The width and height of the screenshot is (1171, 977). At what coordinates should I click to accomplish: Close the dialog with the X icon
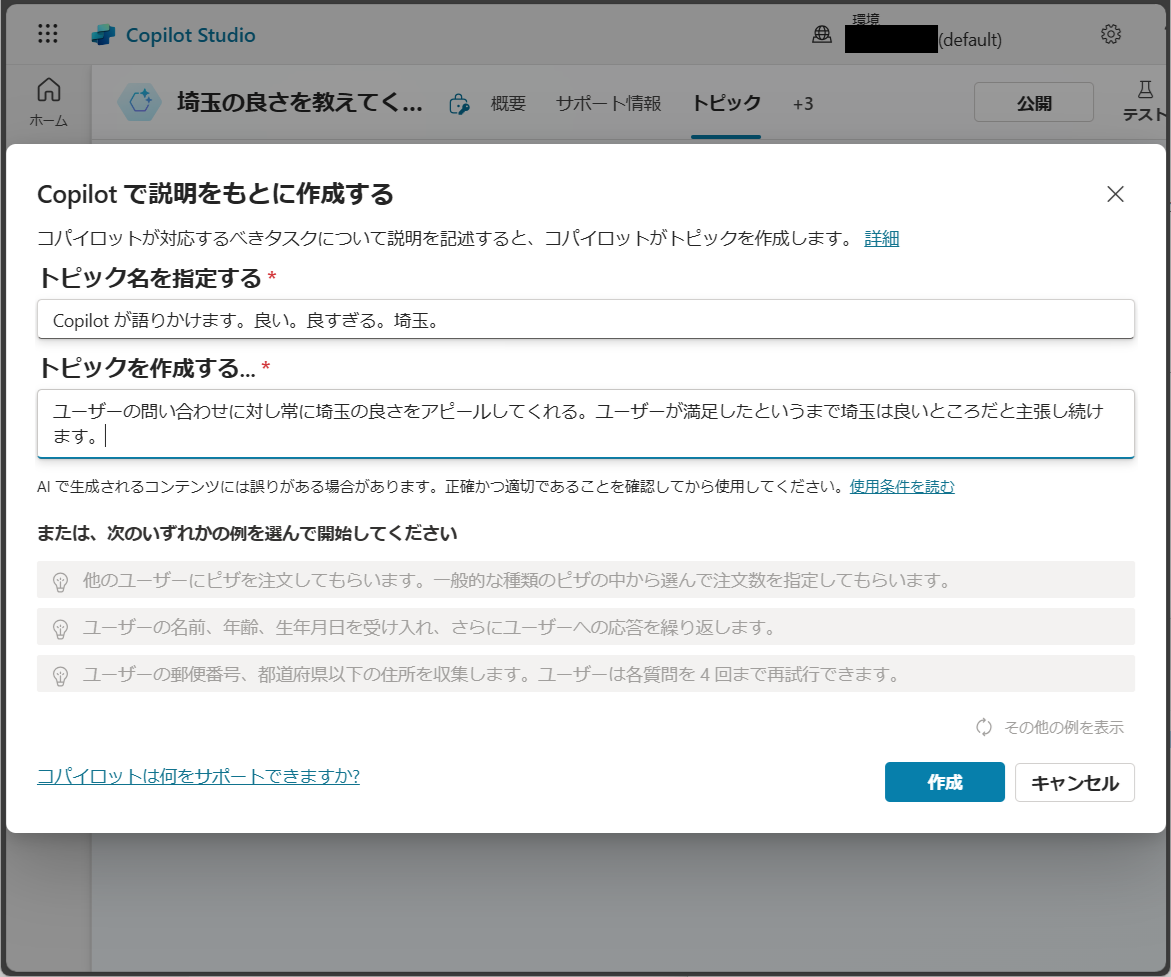pos(1115,194)
